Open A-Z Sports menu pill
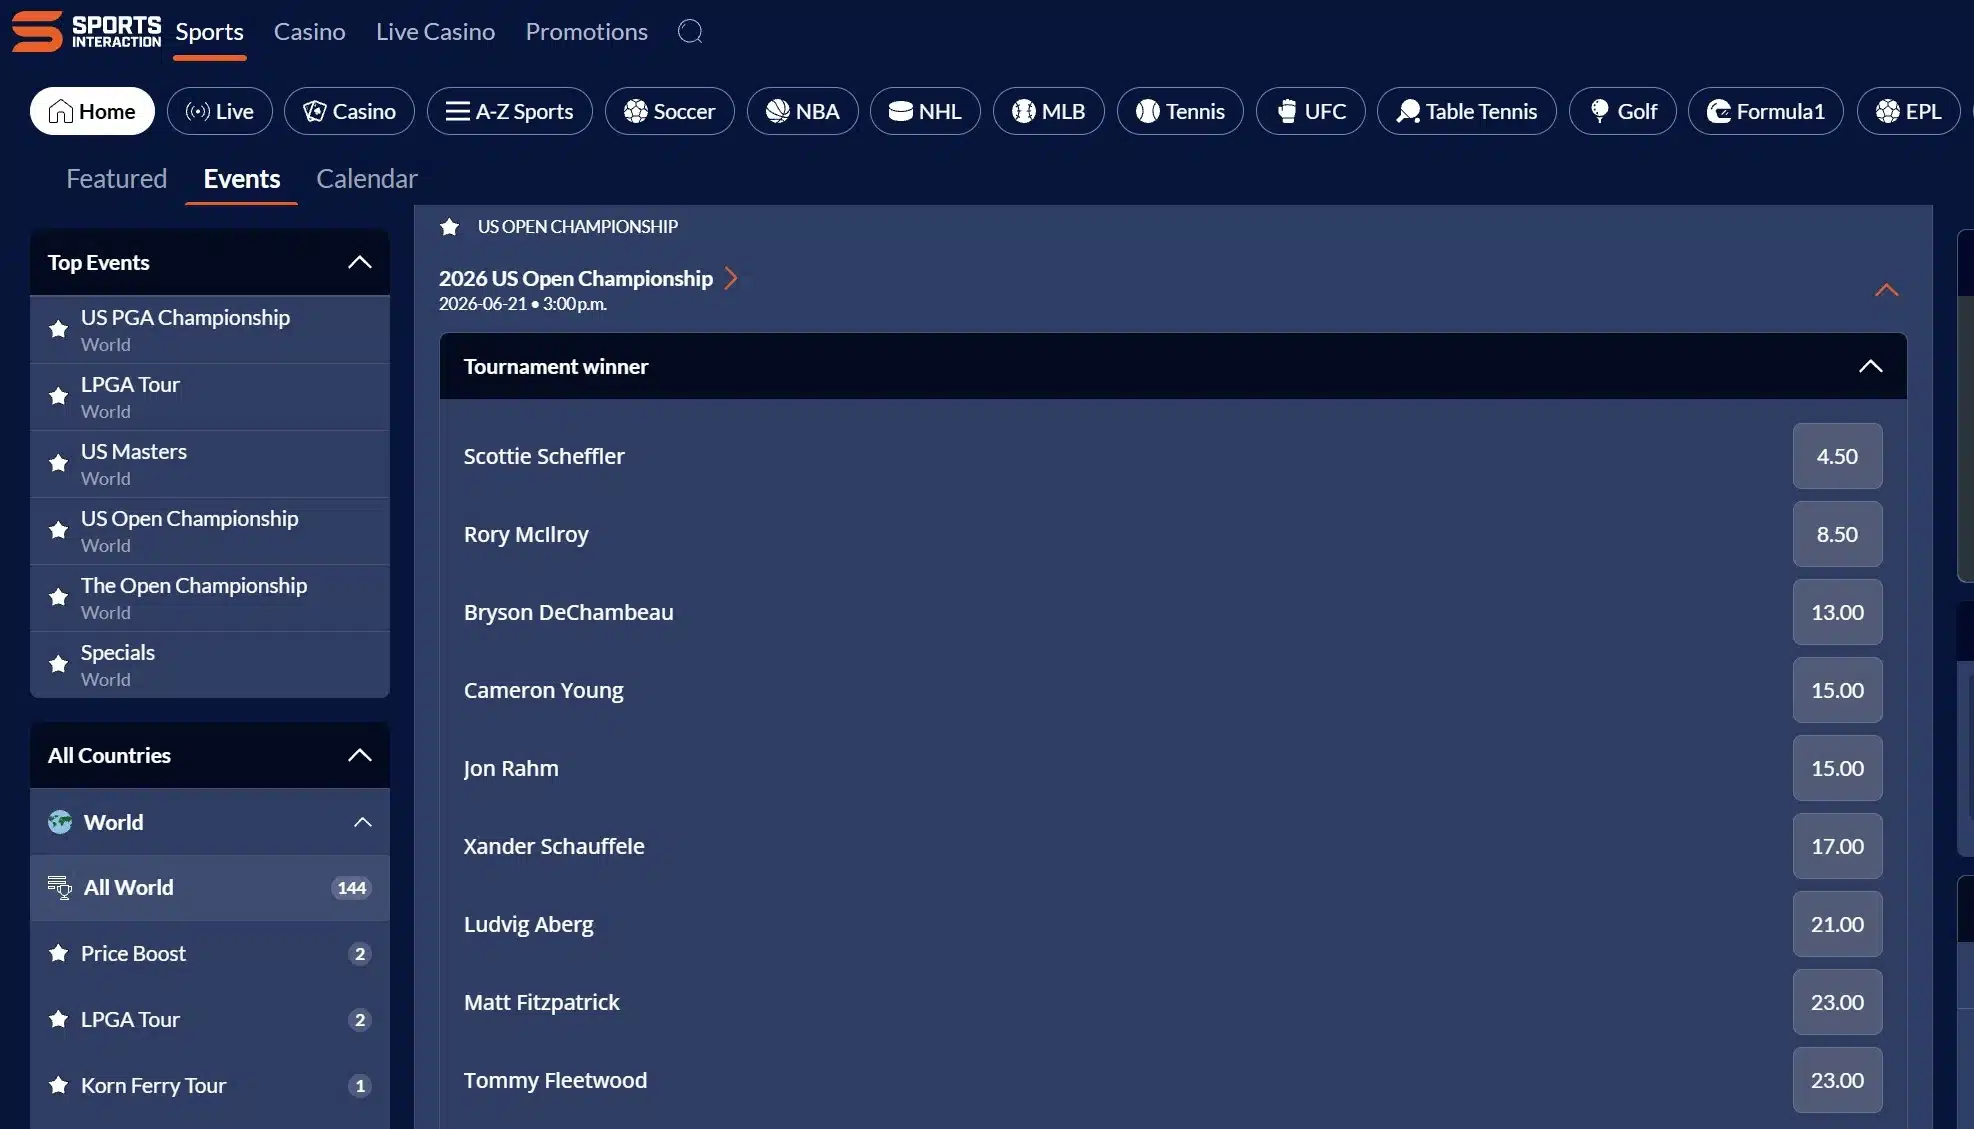1974x1129 pixels. (x=510, y=111)
